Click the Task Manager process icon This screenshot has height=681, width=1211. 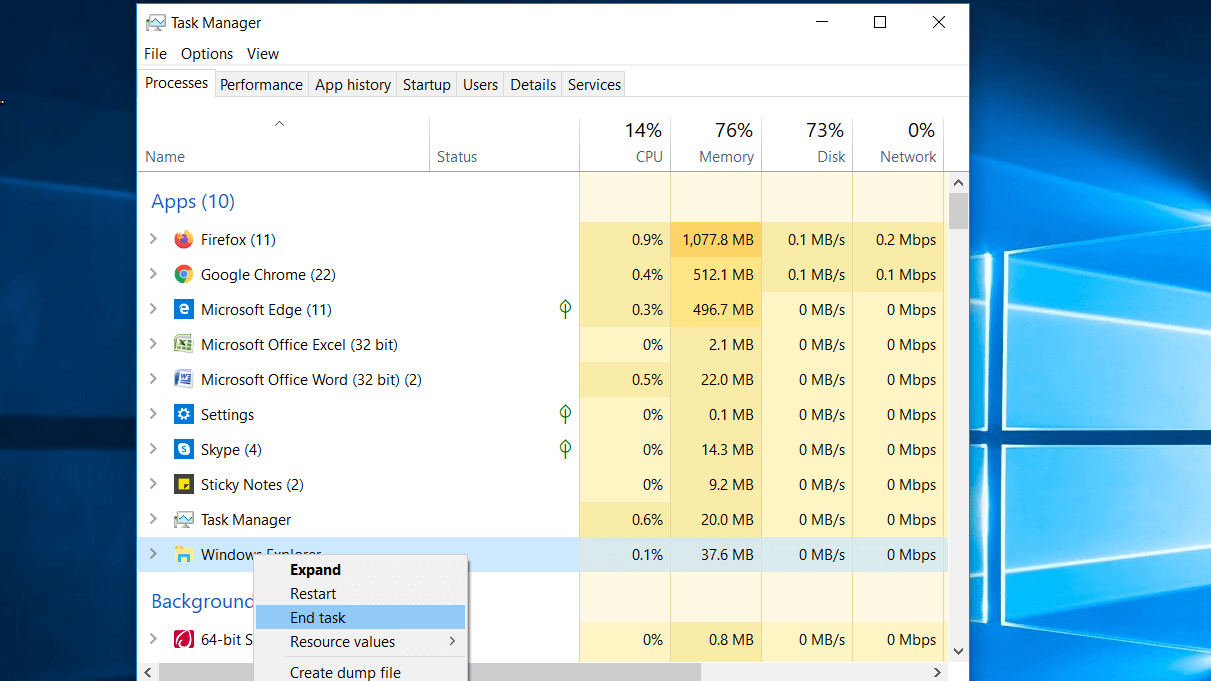point(183,519)
